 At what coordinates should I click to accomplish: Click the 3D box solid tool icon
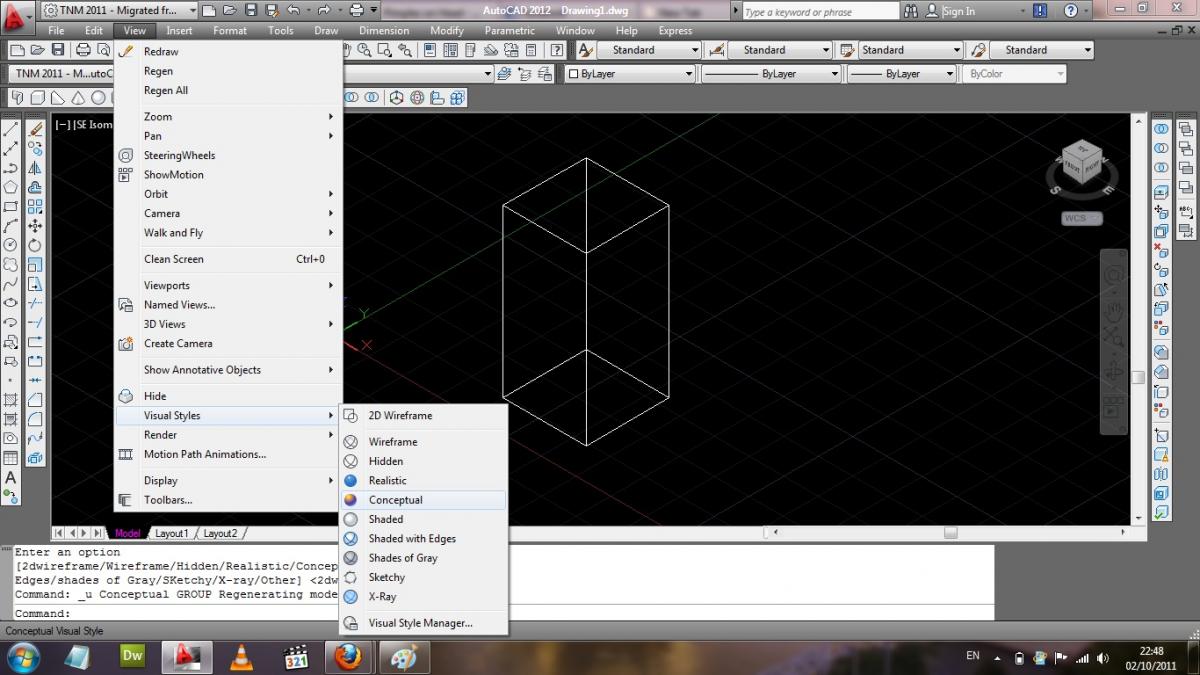pos(37,98)
